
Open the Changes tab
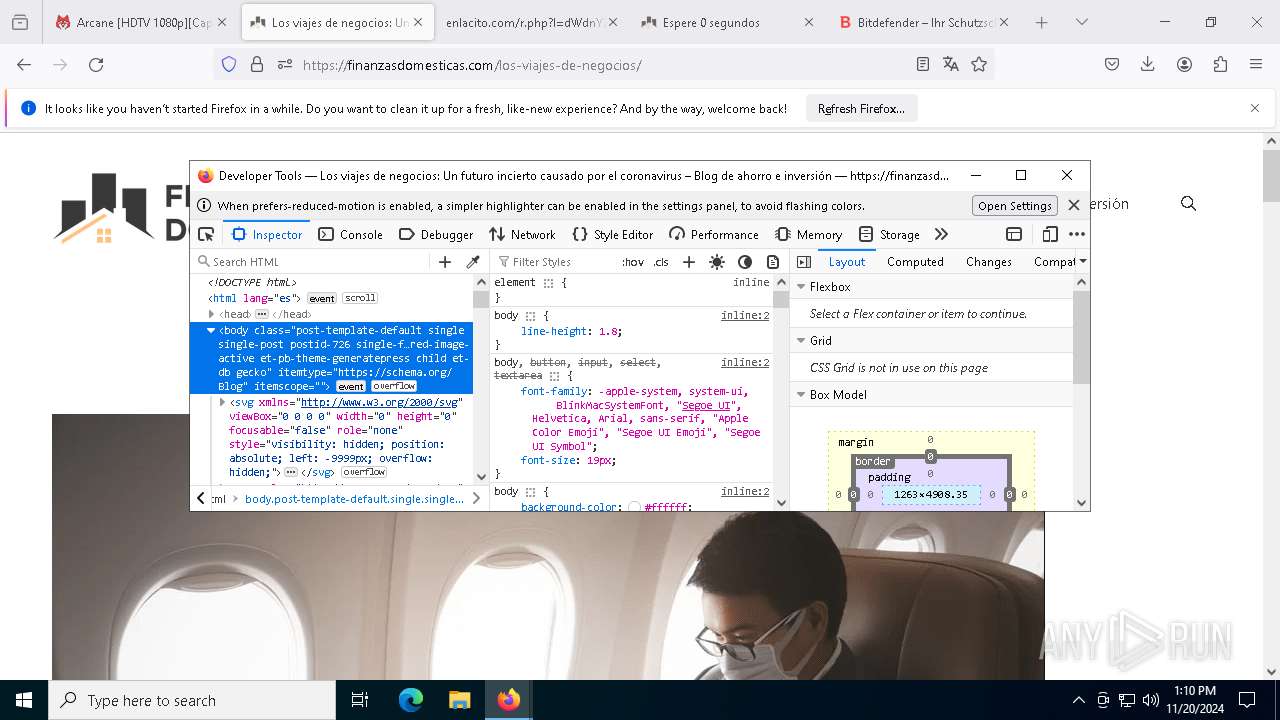tap(989, 262)
